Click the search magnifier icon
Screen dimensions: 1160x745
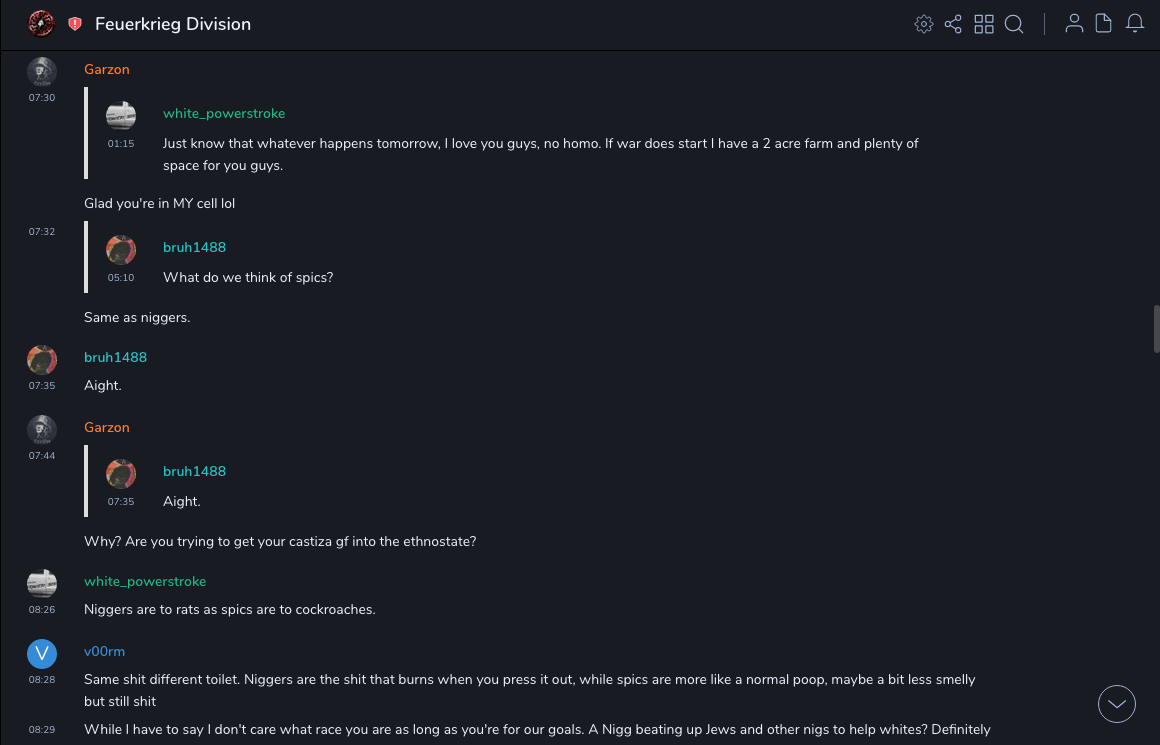coord(1014,24)
